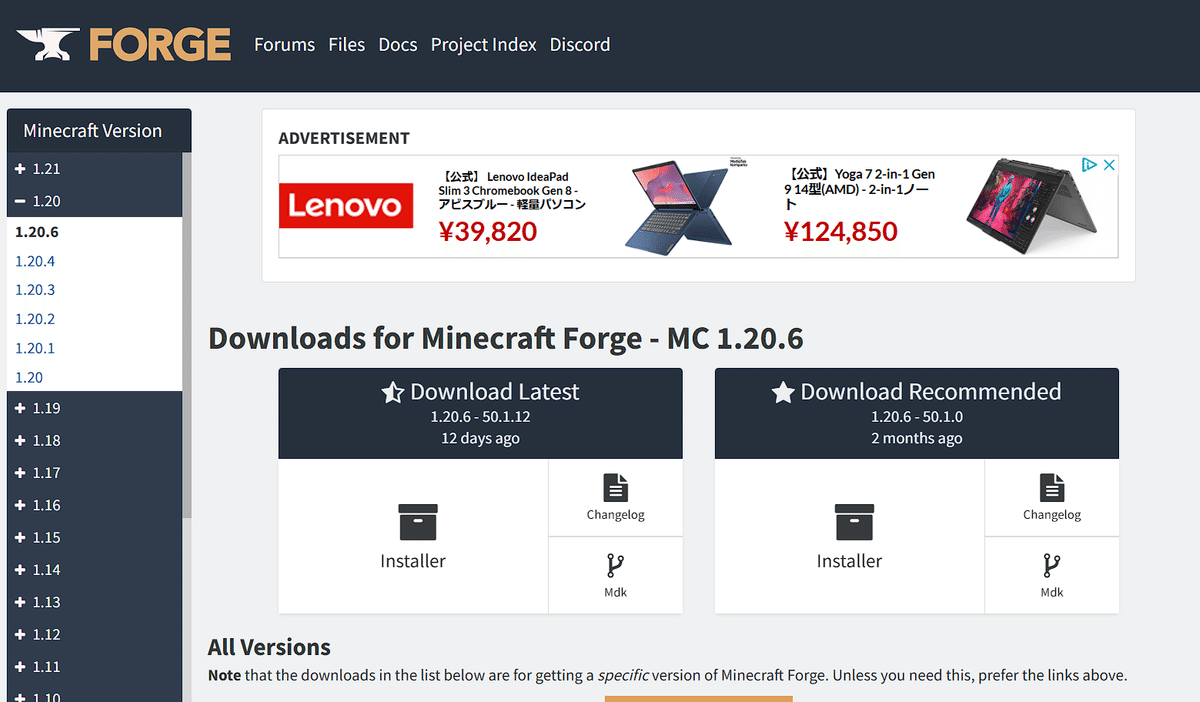
Task: Click Mdk branch icon under Download Latest
Action: (x=616, y=566)
